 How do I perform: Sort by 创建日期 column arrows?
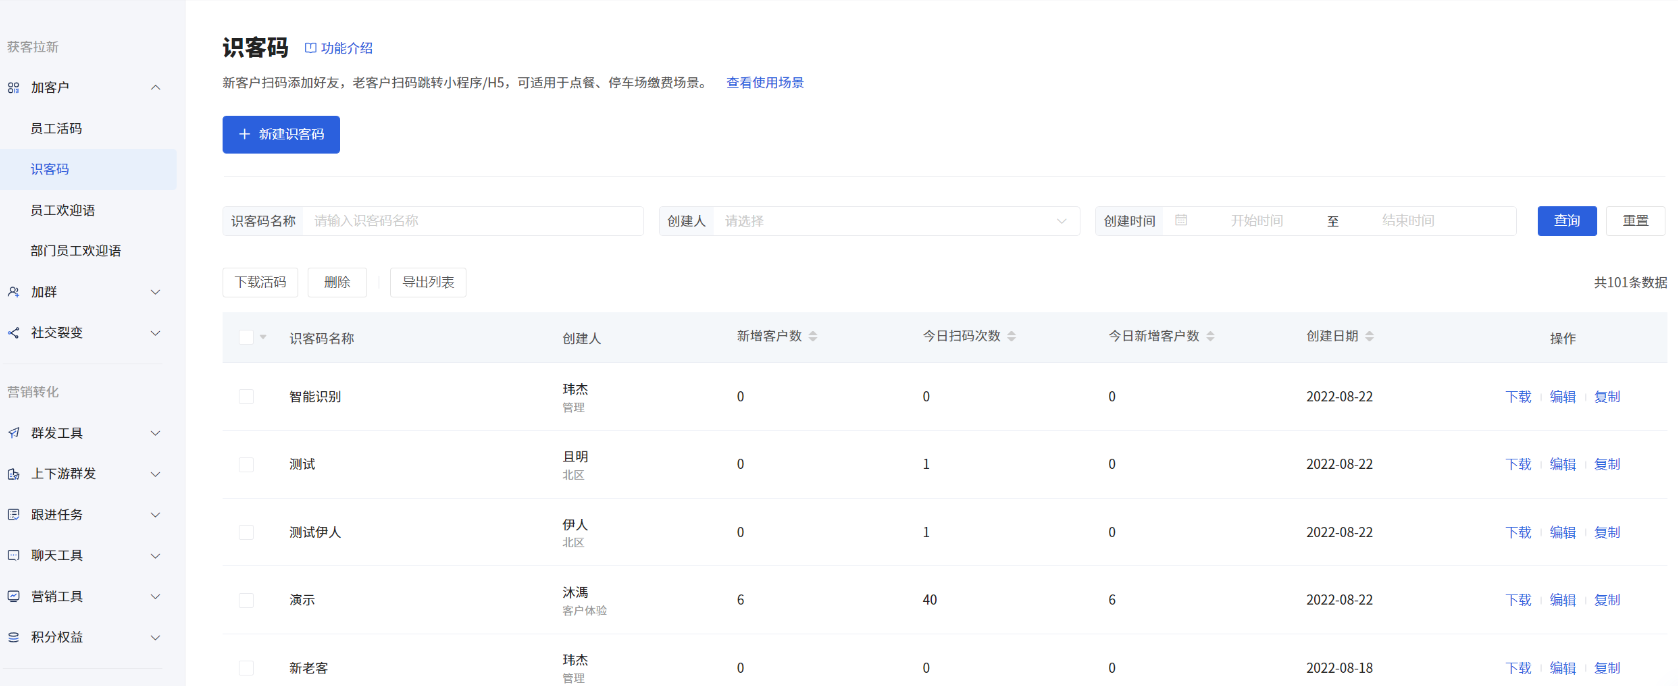click(x=1369, y=337)
